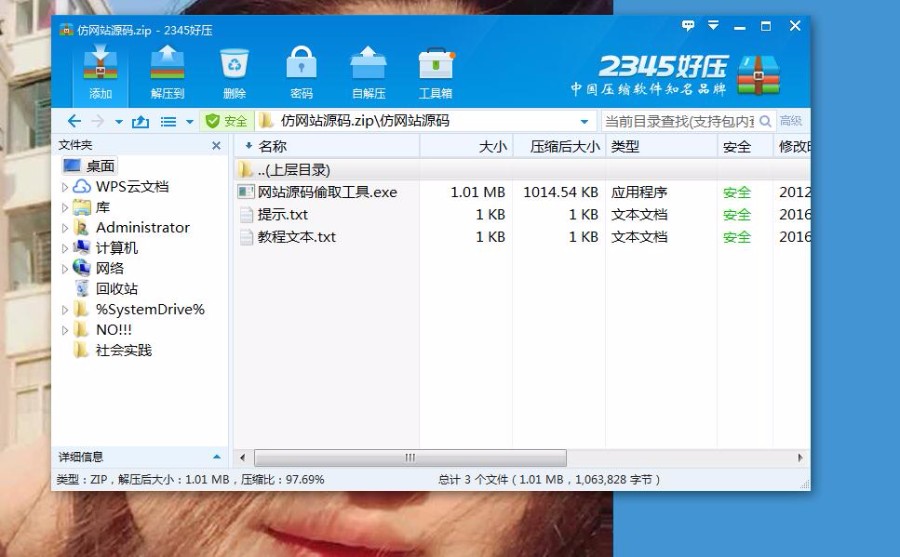Viewport: 900px width, 557px height.
Task: Click the search box for current directory
Action: 680,121
